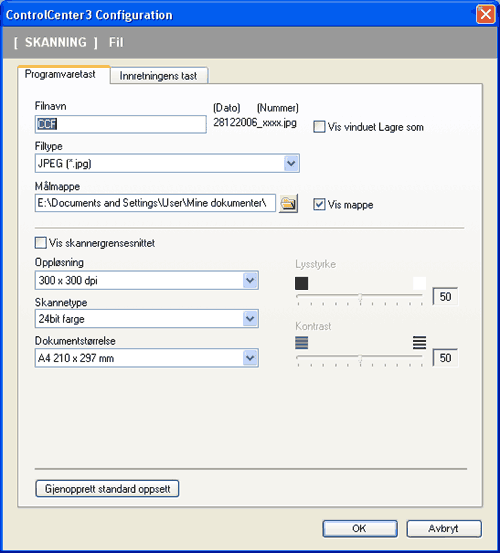Uncheck the Vis mappe checkbox
Screen dimensions: 500x553
pyautogui.click(x=319, y=204)
